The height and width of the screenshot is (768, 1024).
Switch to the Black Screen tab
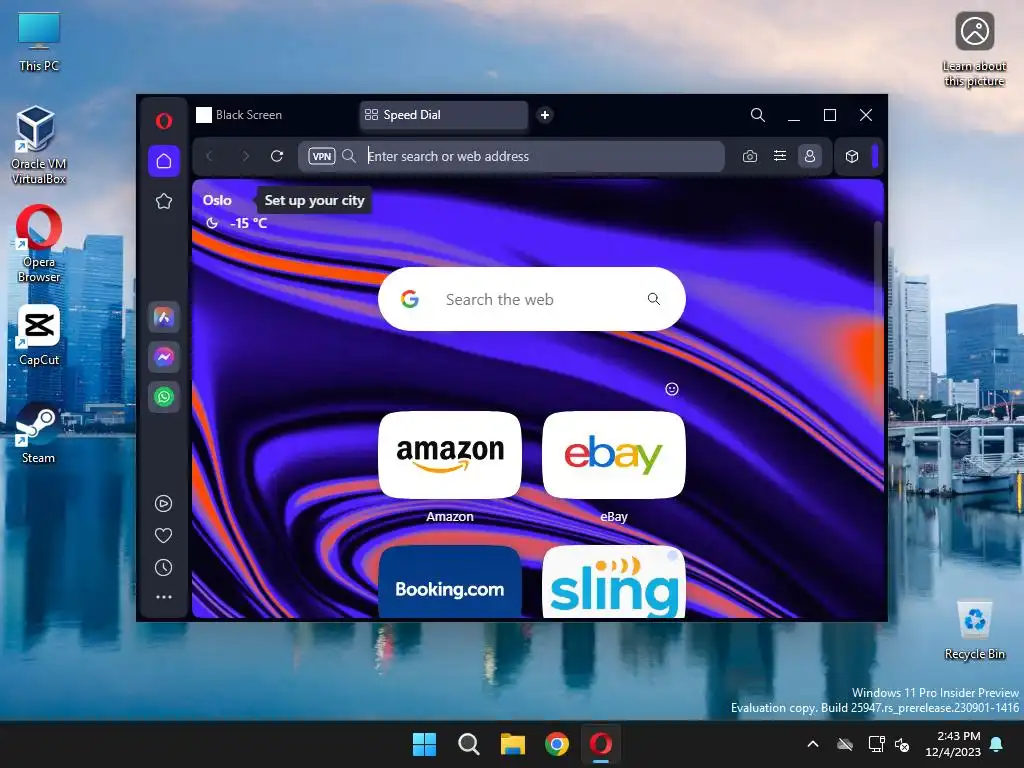[x=274, y=115]
